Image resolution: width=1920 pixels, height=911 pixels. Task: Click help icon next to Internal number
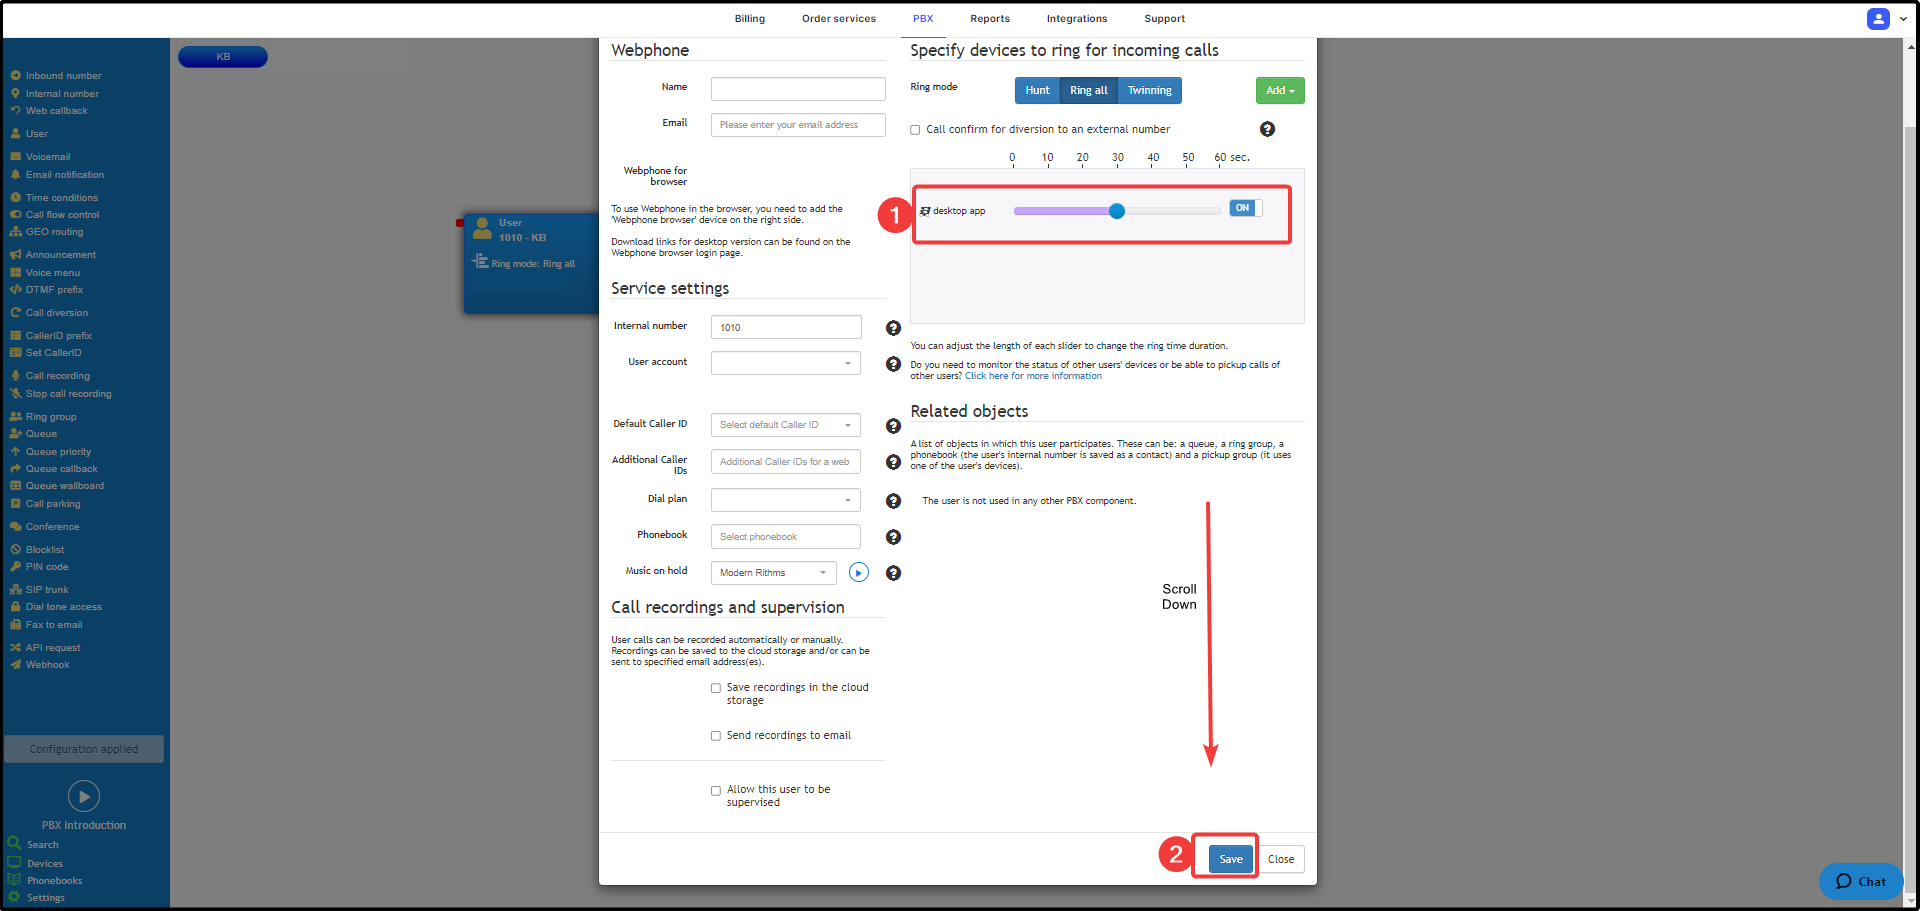893,328
